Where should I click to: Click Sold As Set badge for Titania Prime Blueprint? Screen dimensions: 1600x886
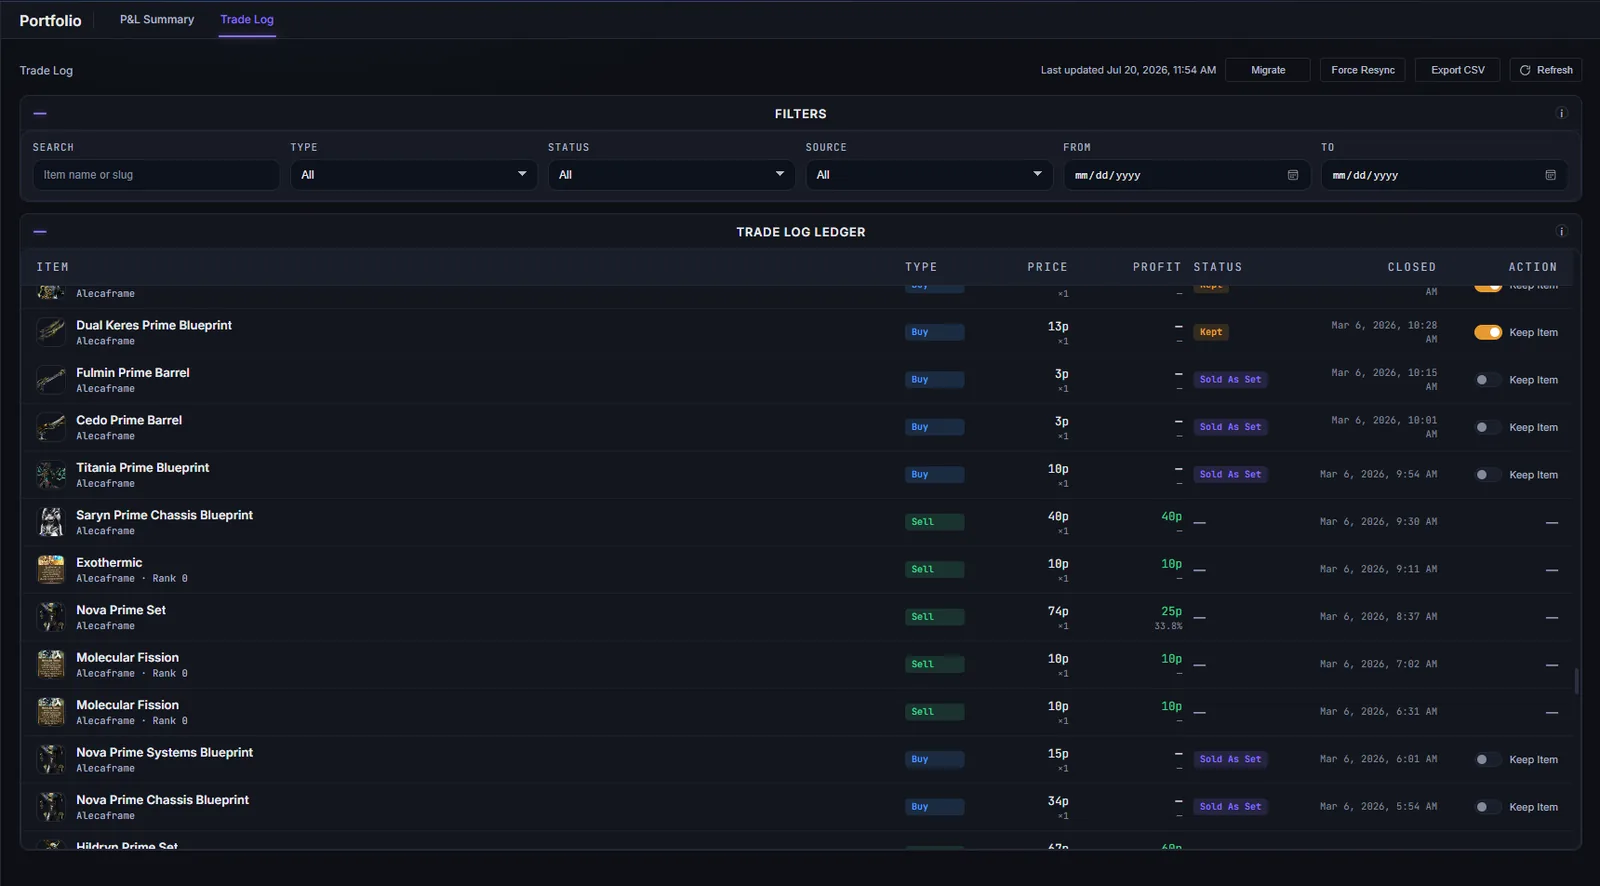pyautogui.click(x=1231, y=475)
